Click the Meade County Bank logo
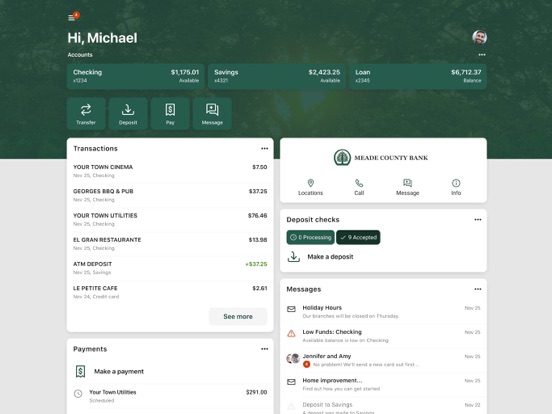The image size is (552, 414). click(381, 157)
